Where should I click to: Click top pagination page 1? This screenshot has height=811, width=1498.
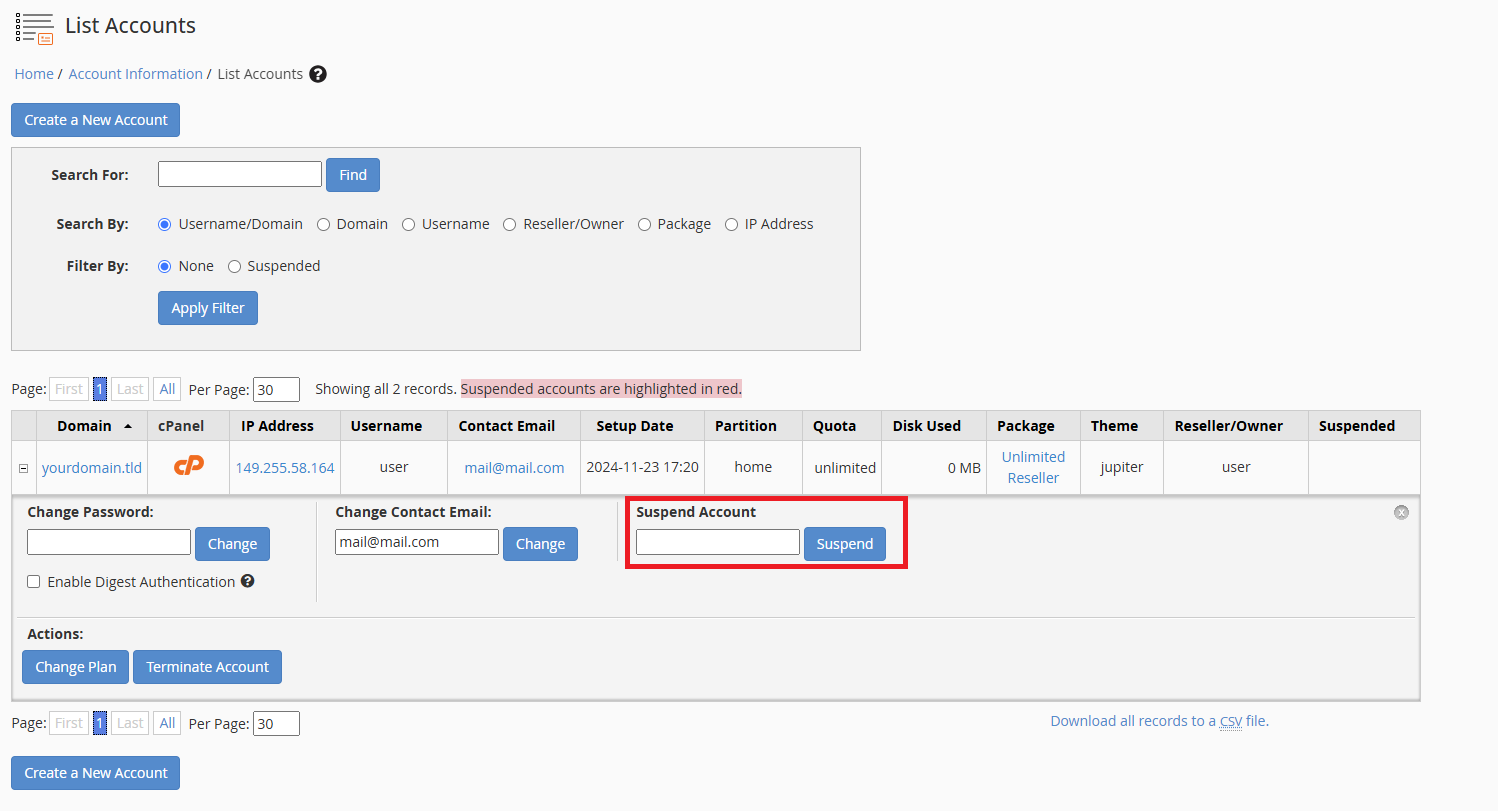pyautogui.click(x=100, y=389)
